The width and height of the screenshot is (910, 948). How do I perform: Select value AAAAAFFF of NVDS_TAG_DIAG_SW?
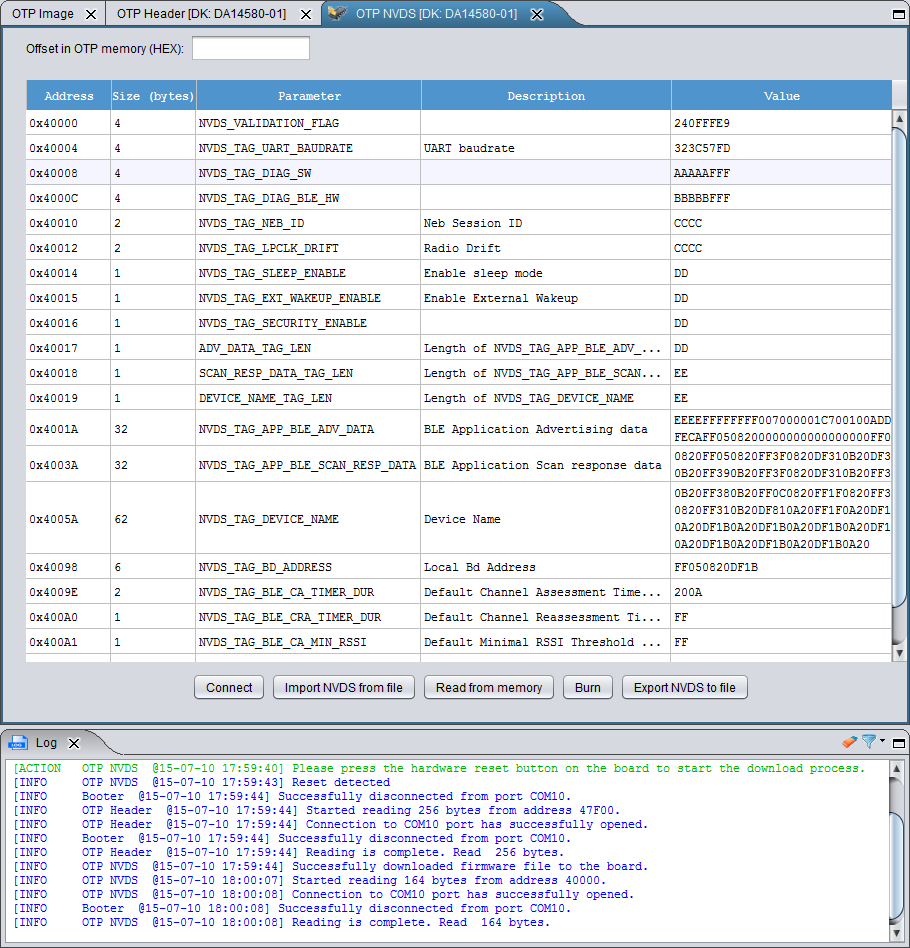click(781, 173)
